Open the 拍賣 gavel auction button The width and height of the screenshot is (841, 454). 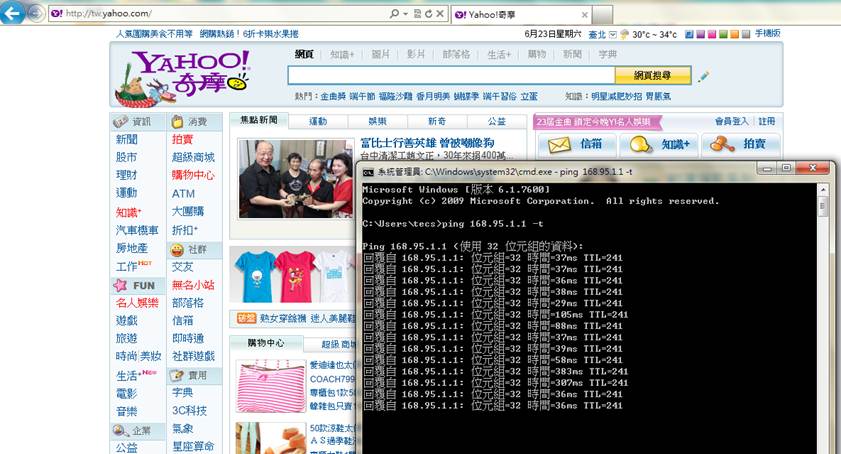coord(740,144)
